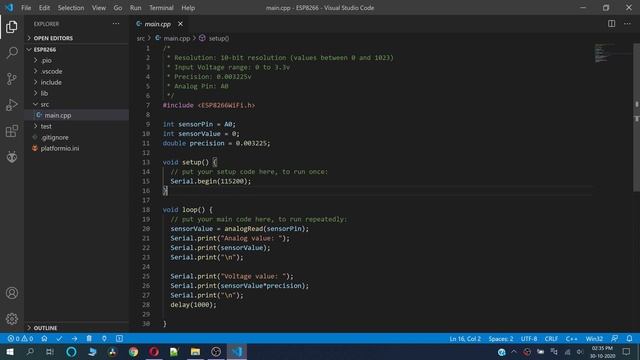Click PlatformIO Serial Monitor plug icon

[x=104, y=338]
